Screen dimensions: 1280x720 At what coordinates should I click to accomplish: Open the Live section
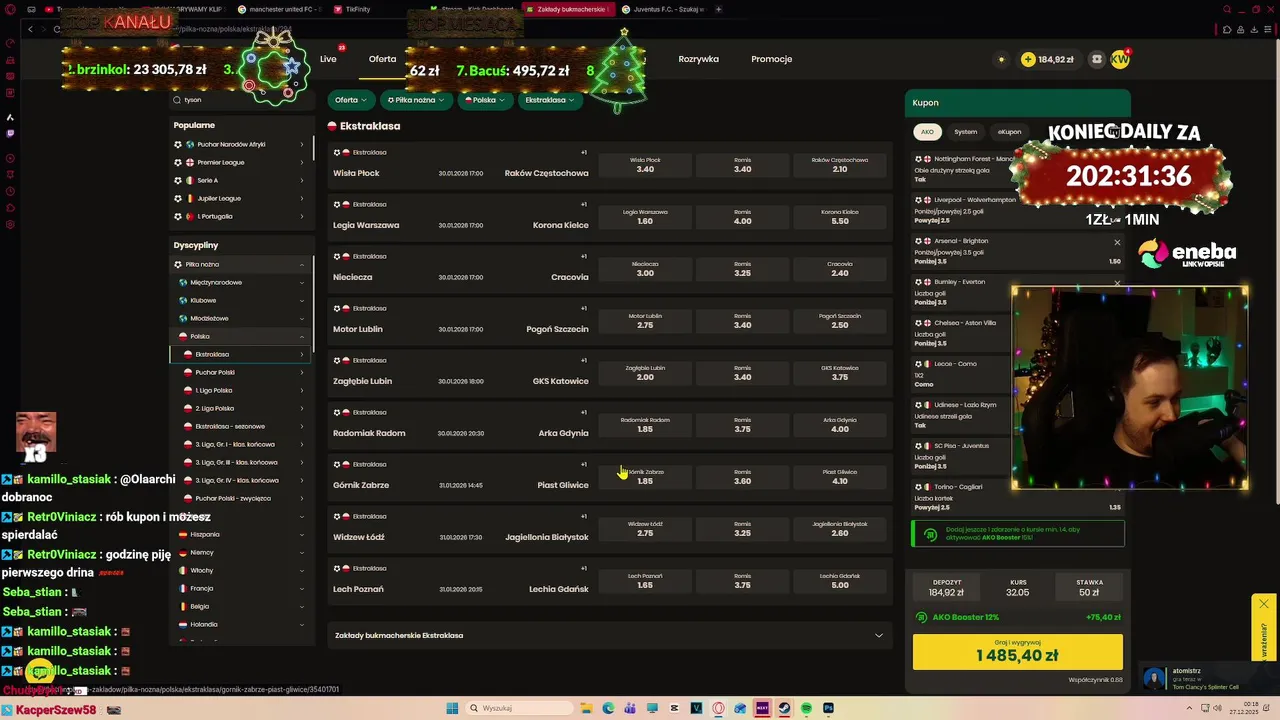(x=328, y=59)
